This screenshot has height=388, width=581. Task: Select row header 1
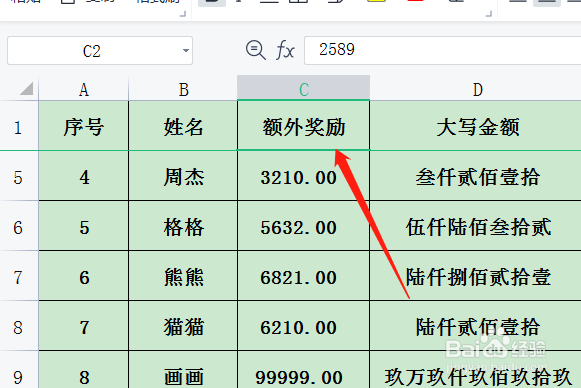[x=19, y=126]
